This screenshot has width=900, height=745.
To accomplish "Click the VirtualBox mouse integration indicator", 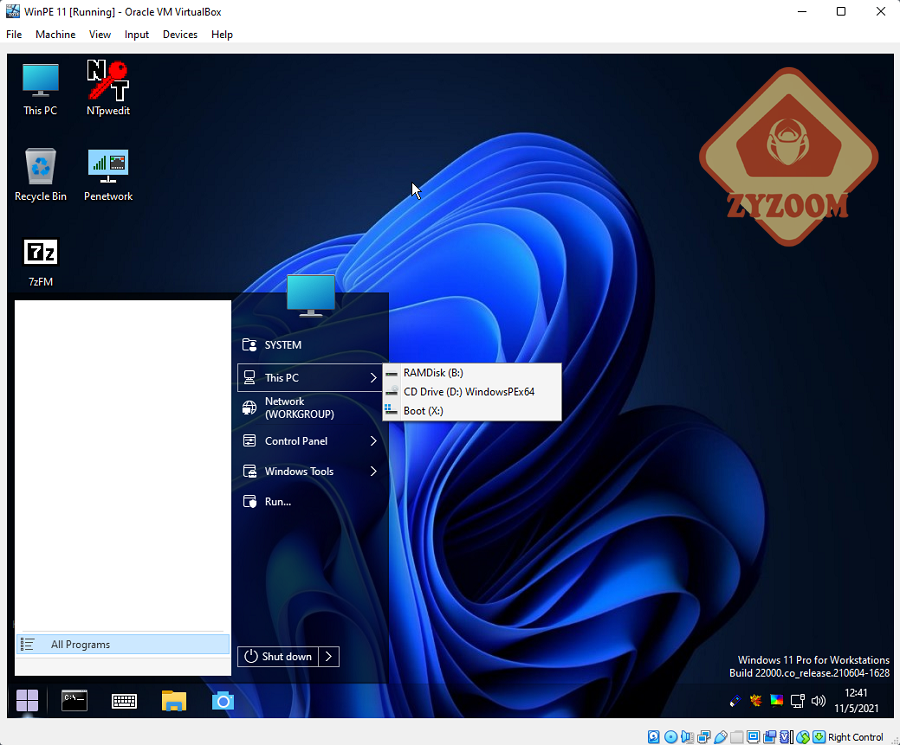I will 803,737.
